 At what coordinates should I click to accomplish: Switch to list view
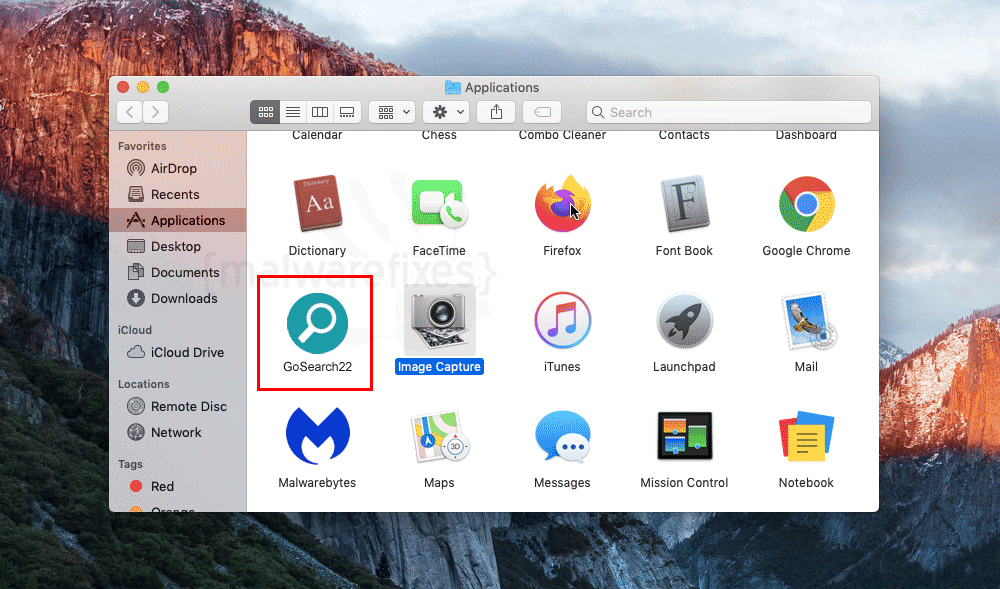[x=293, y=112]
